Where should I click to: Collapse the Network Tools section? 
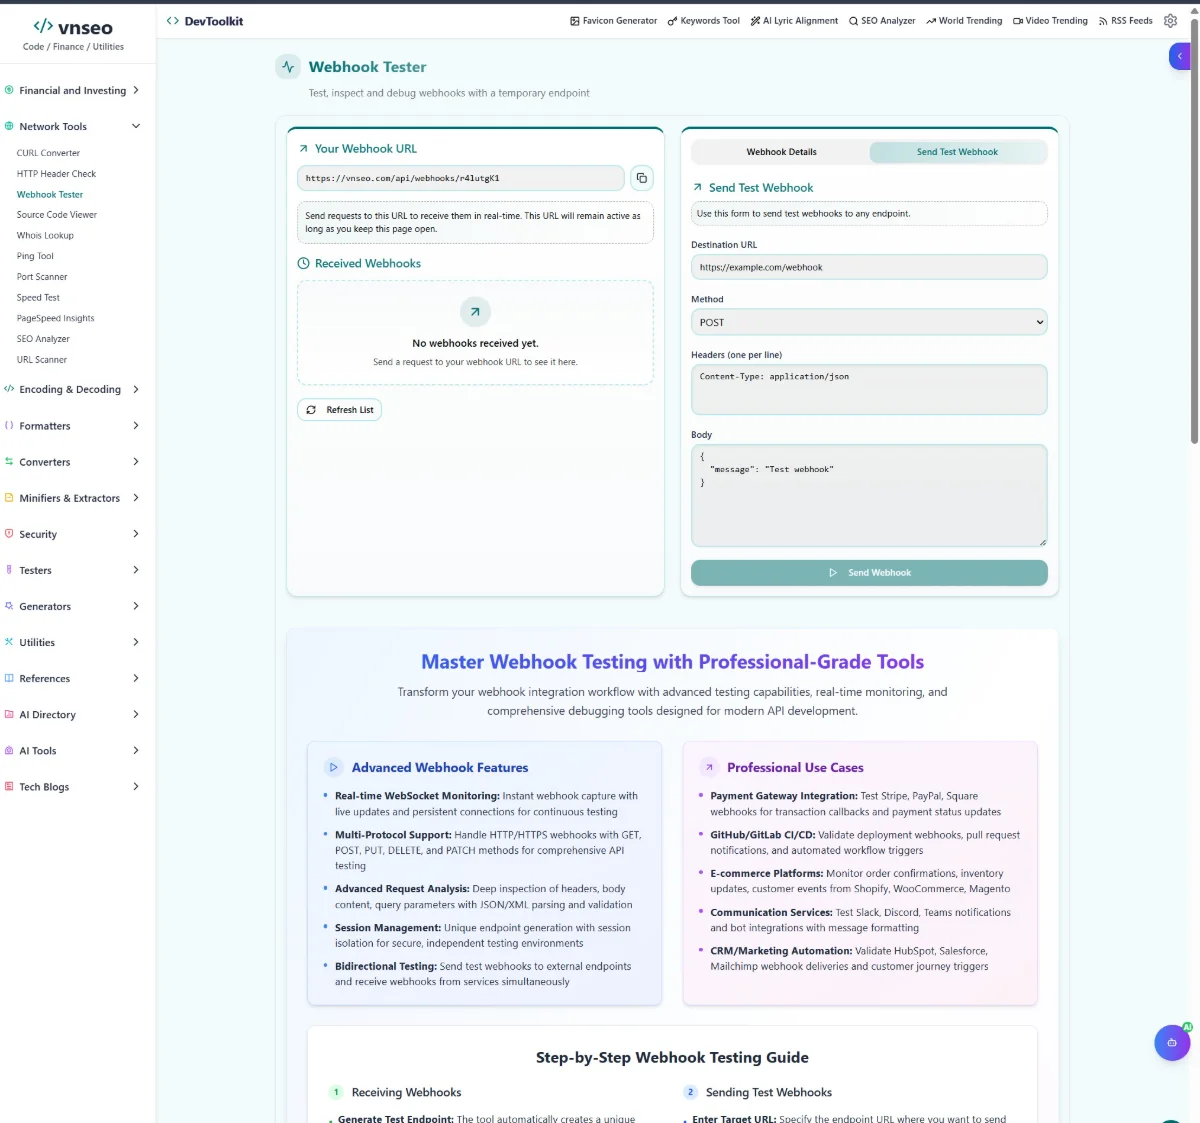click(x=75, y=126)
